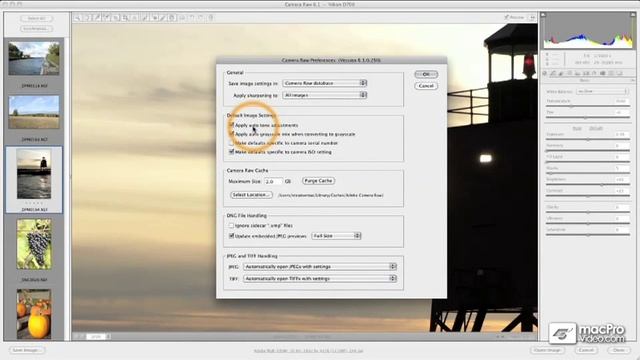Mark image for deletion with trash icon
This screenshot has width=640, height=360.
pos(211,18)
